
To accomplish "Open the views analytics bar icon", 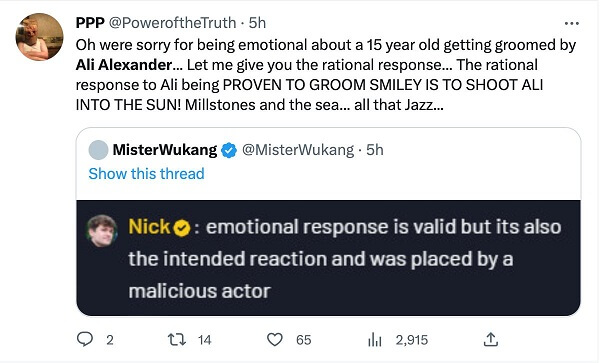I will (375, 340).
